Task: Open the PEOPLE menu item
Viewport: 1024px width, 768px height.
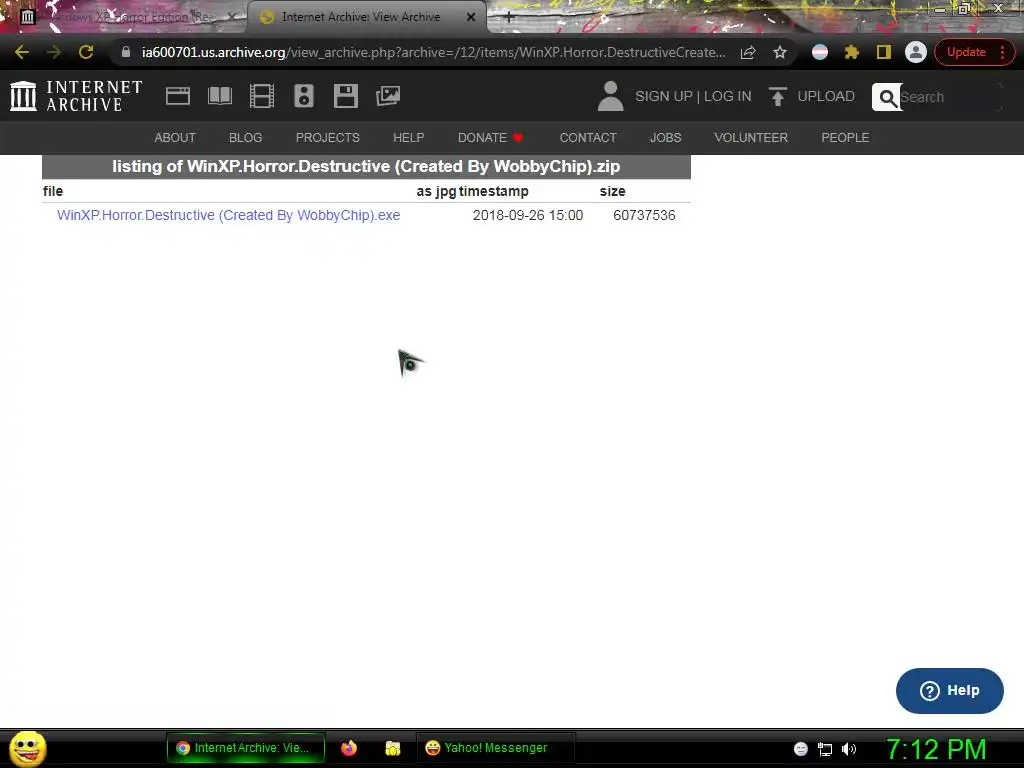Action: tap(845, 138)
